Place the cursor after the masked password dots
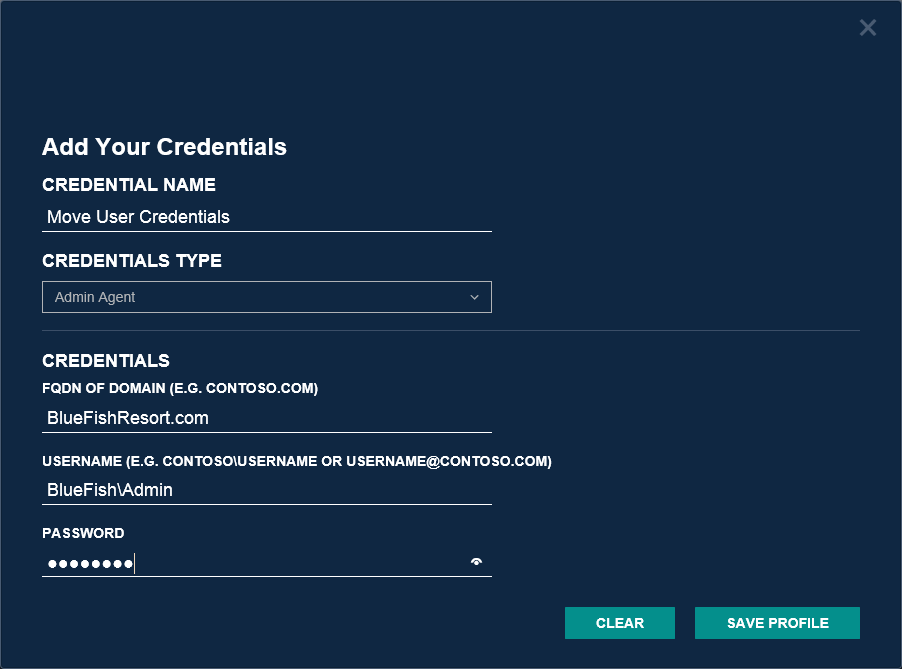902x669 pixels. pyautogui.click(x=136, y=564)
